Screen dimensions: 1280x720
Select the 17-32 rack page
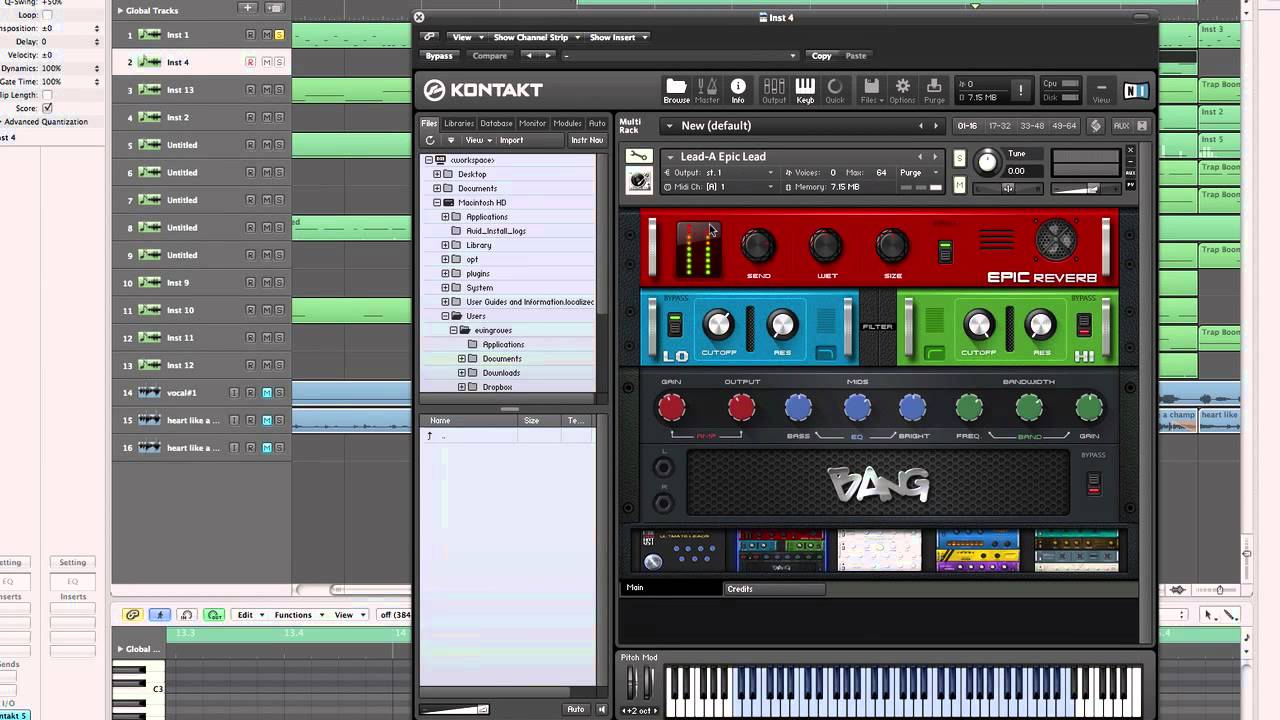[999, 126]
